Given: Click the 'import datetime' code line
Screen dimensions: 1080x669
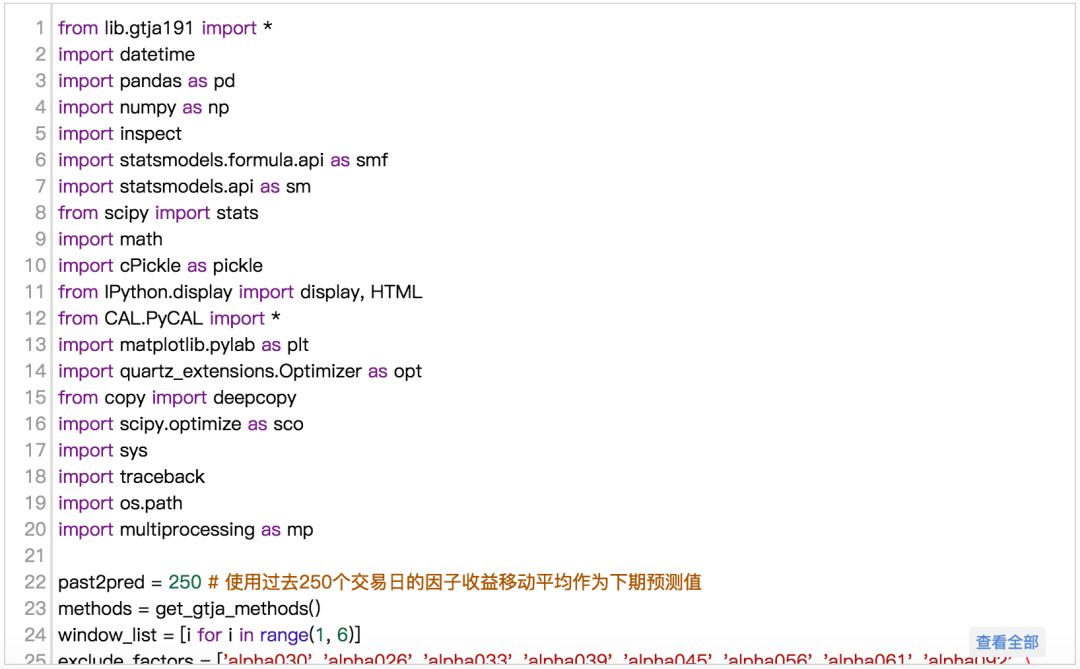Looking at the screenshot, I should [x=126, y=55].
